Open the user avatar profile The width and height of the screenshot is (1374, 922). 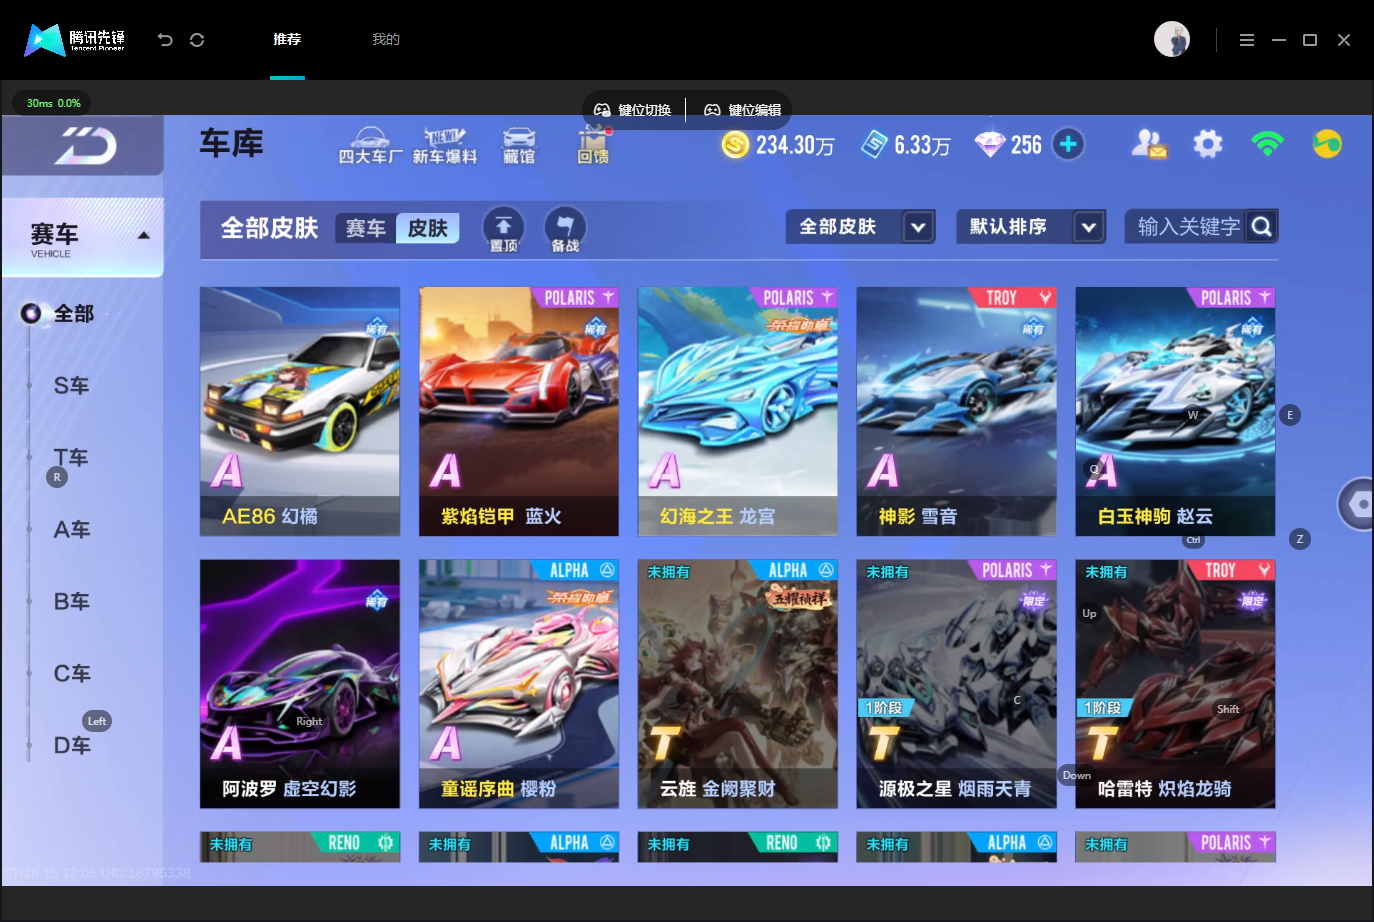[1172, 39]
